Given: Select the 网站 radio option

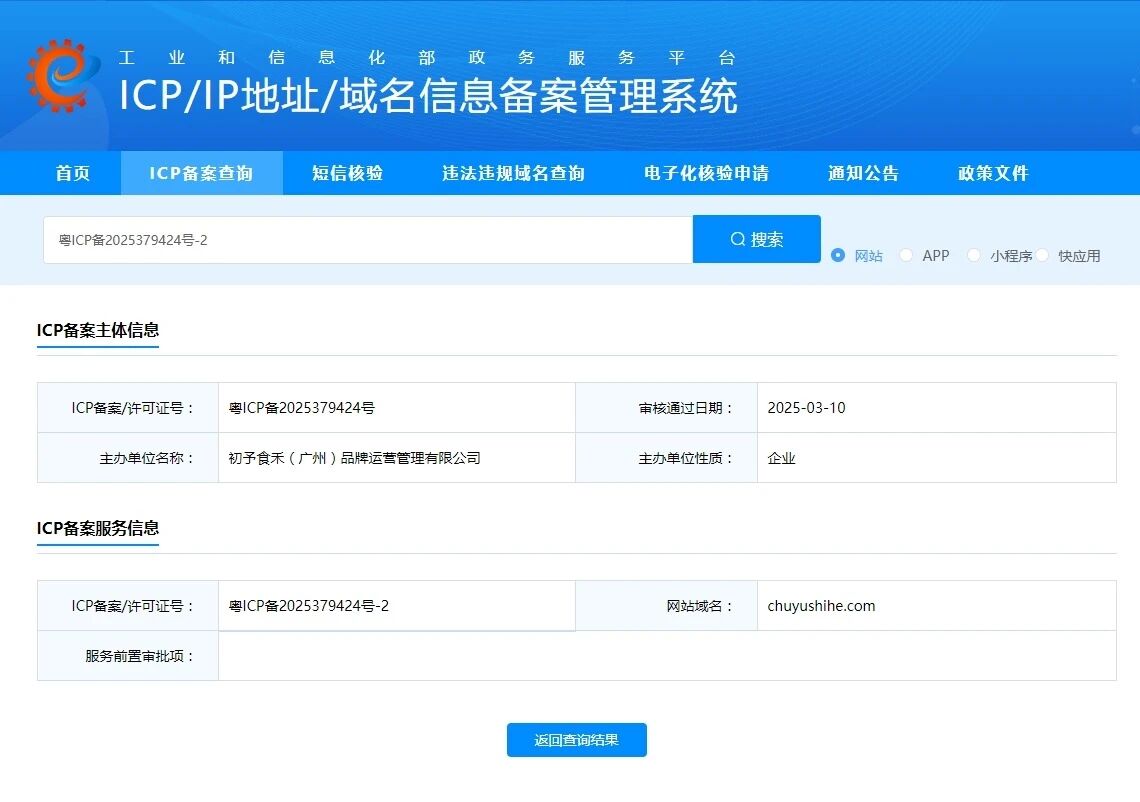Looking at the screenshot, I should [x=838, y=255].
